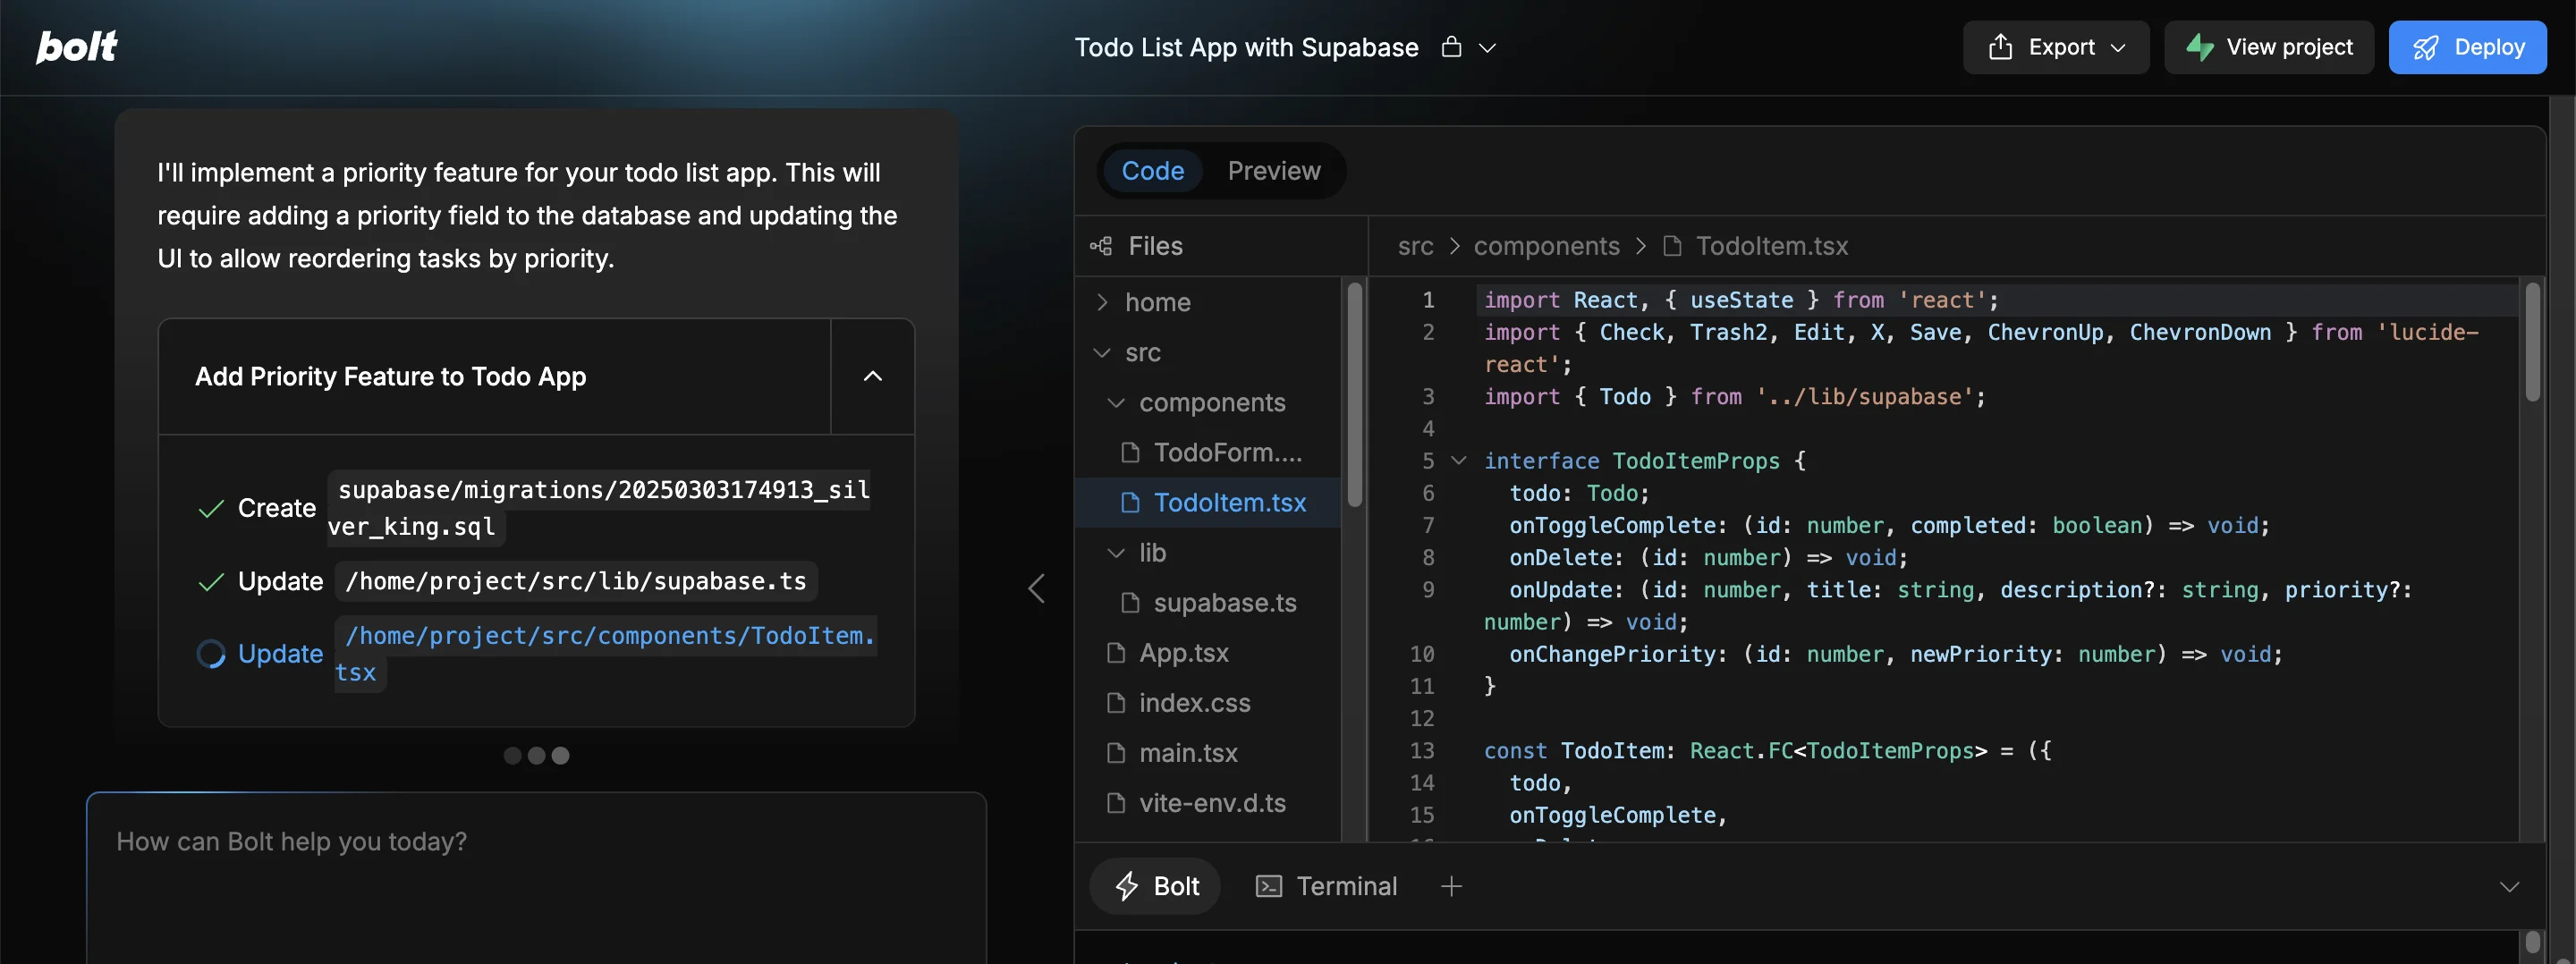Switch to the Preview tab
Screen dimensions: 2576x964
[x=1273, y=171]
